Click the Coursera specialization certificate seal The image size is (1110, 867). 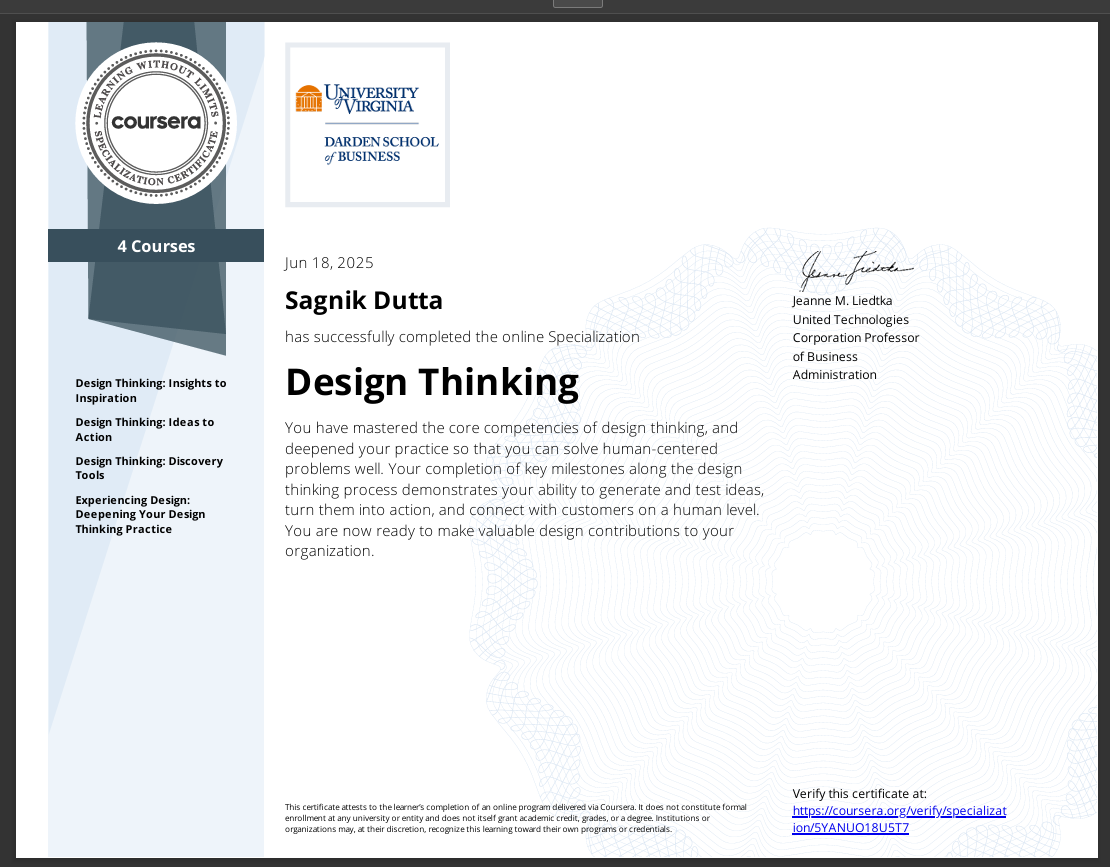[x=156, y=122]
